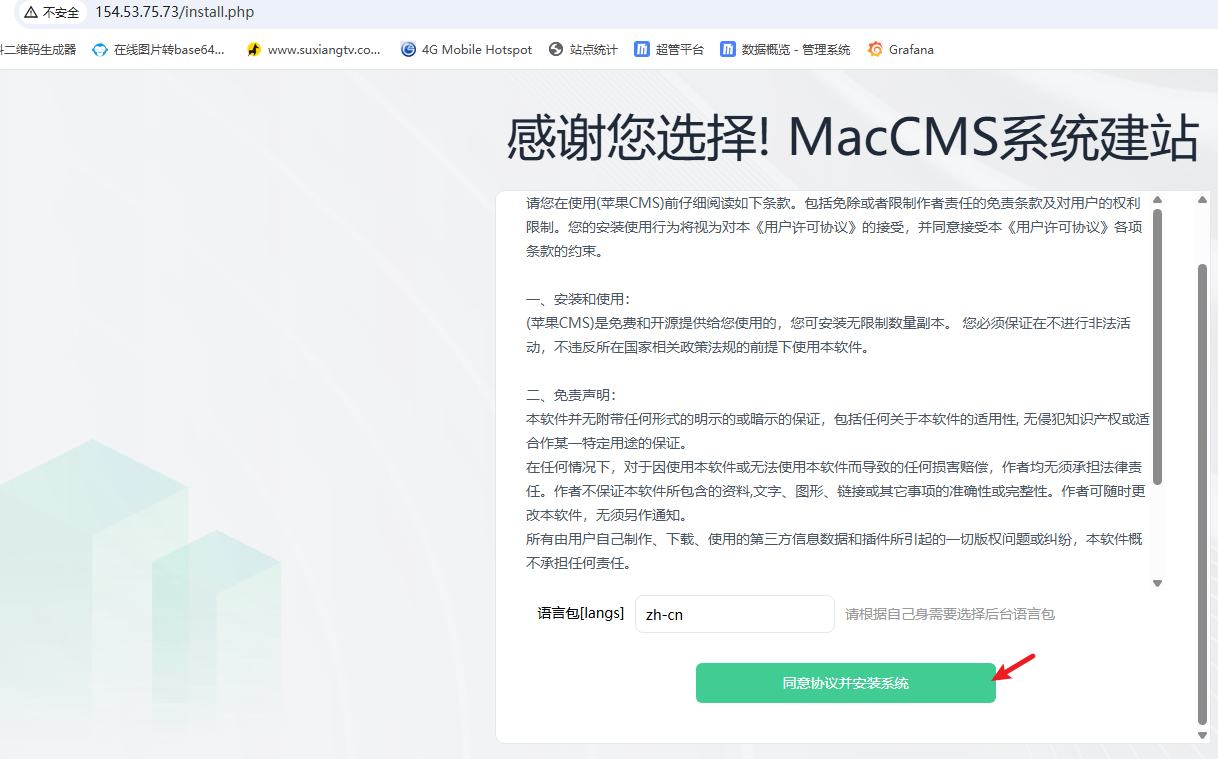The image size is (1218, 759).
Task: Click the address bar URL 154.53.75.73/install.php
Action: click(175, 13)
